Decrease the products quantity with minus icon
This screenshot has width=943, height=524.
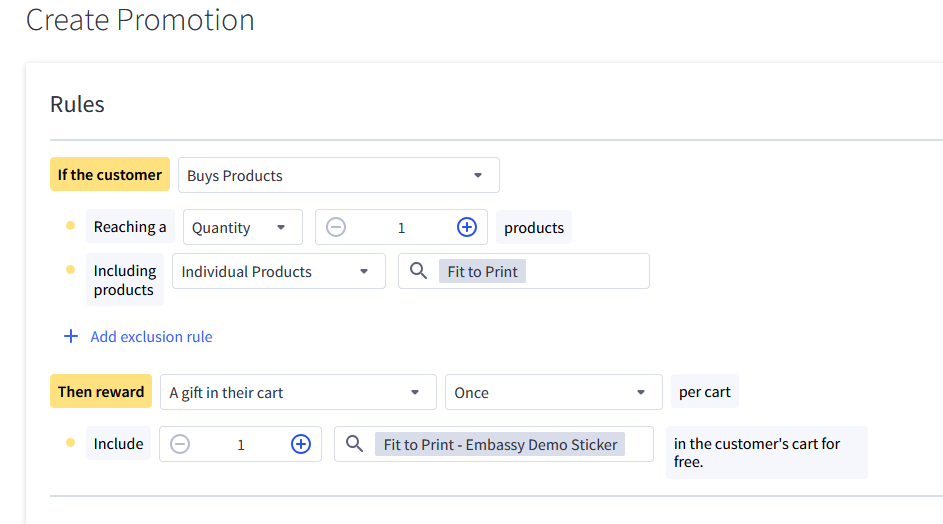[x=336, y=227]
